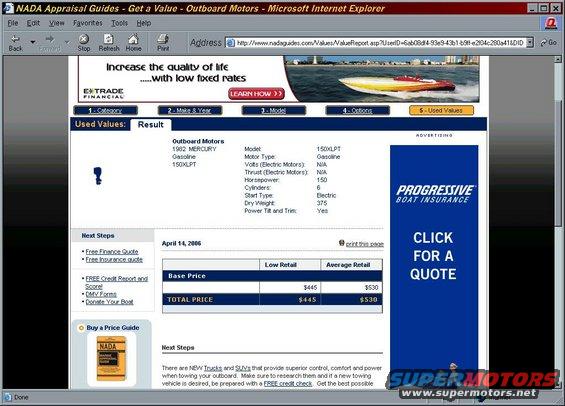The width and height of the screenshot is (565, 406).
Task: Click the Forward arrow toolbar button
Action: [49, 43]
